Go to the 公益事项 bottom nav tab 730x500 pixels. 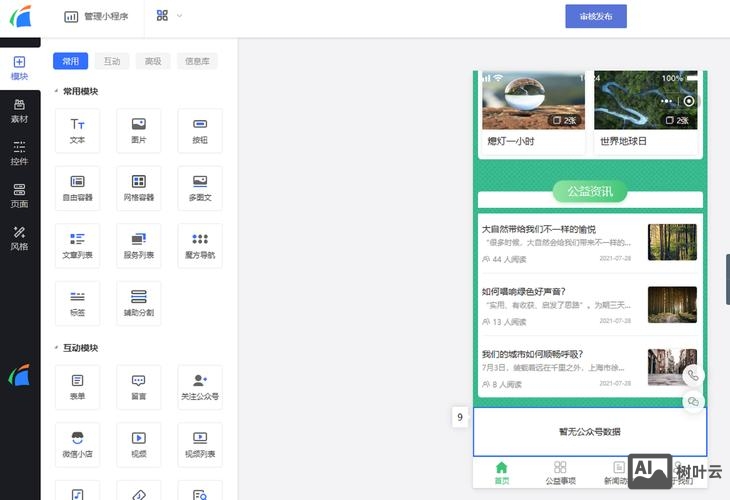[x=560, y=473]
